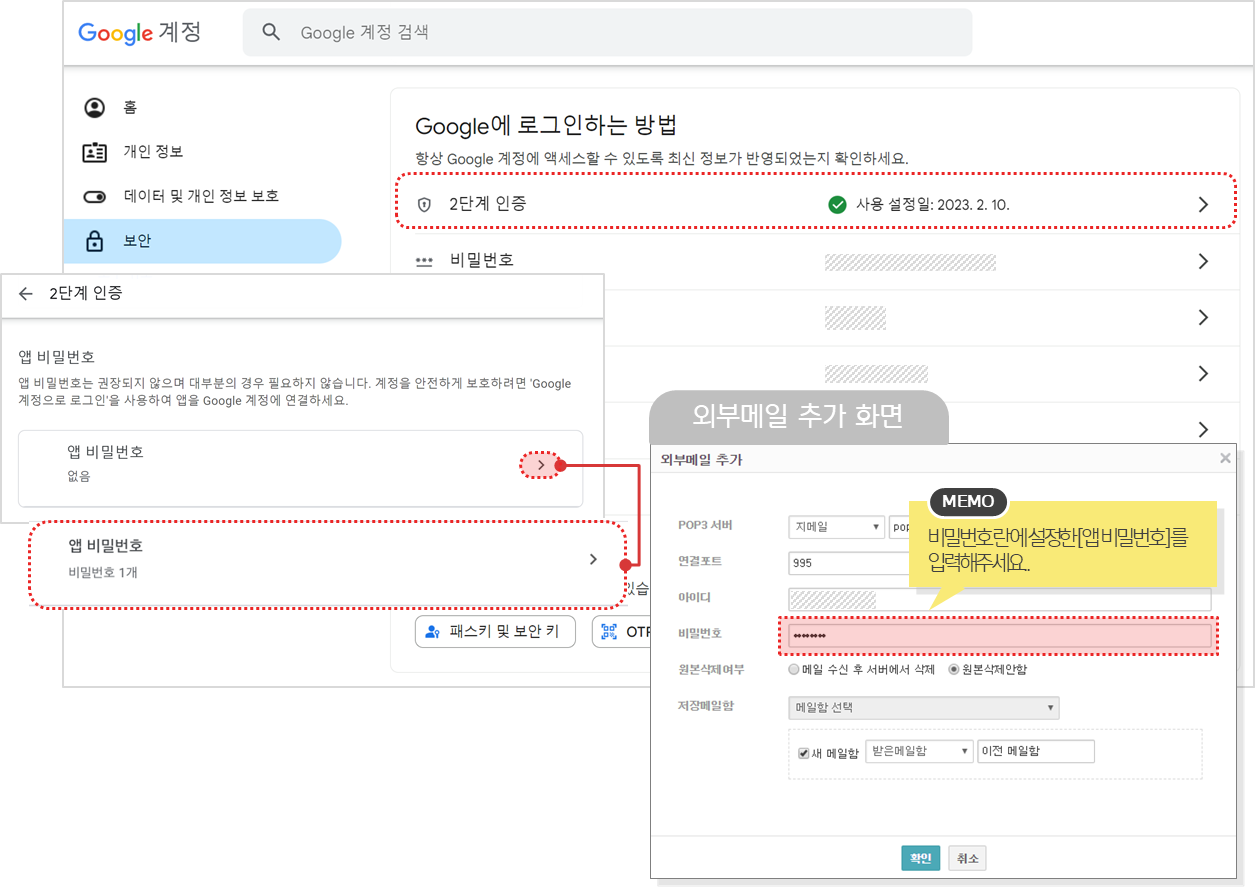1255x887 pixels.
Task: Toggle the 새 메일함 checkbox
Action: tap(803, 752)
